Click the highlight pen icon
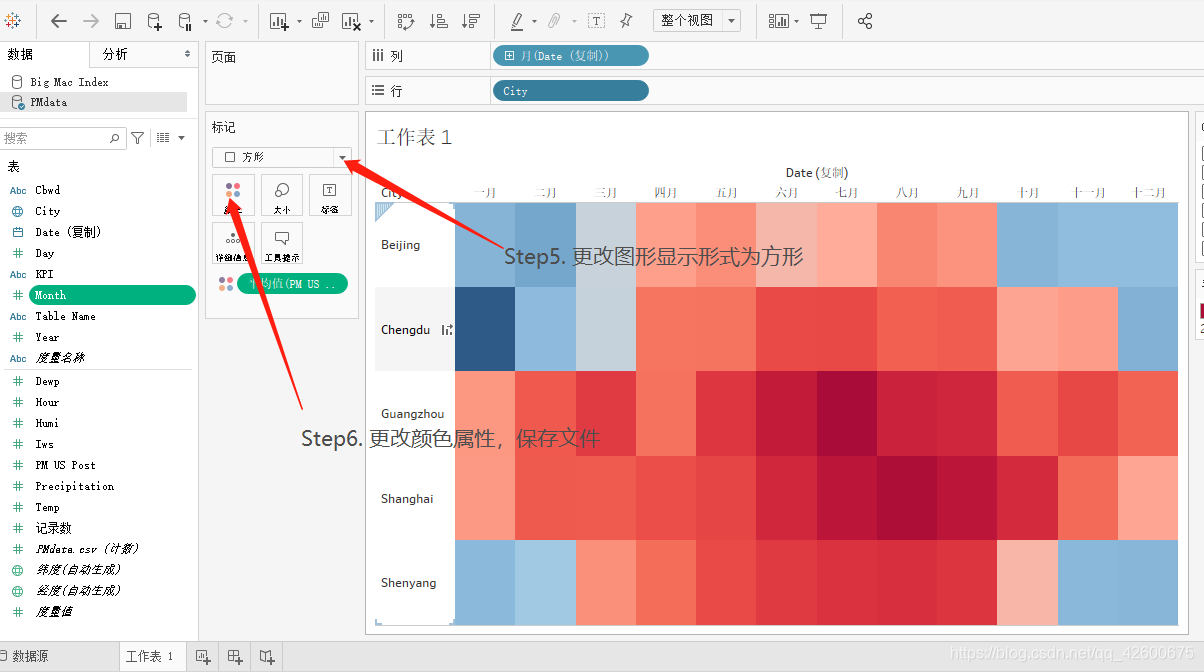This screenshot has width=1204, height=672. point(517,21)
